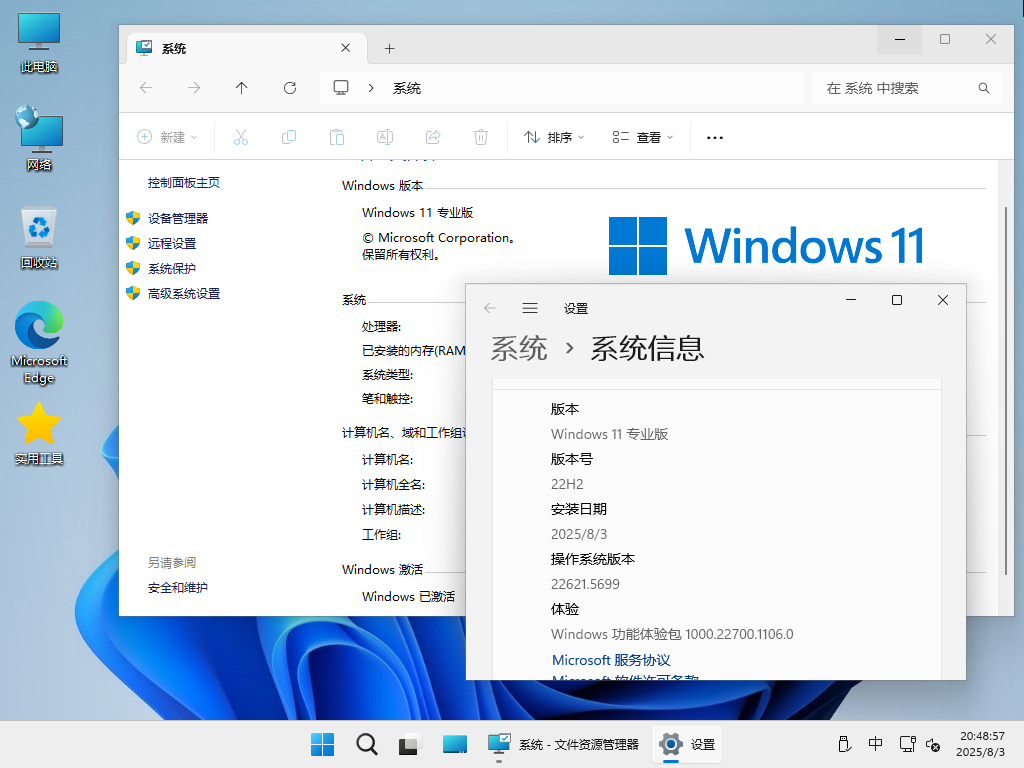Click the Delete icon in the toolbar
The width and height of the screenshot is (1024, 768).
coord(480,137)
